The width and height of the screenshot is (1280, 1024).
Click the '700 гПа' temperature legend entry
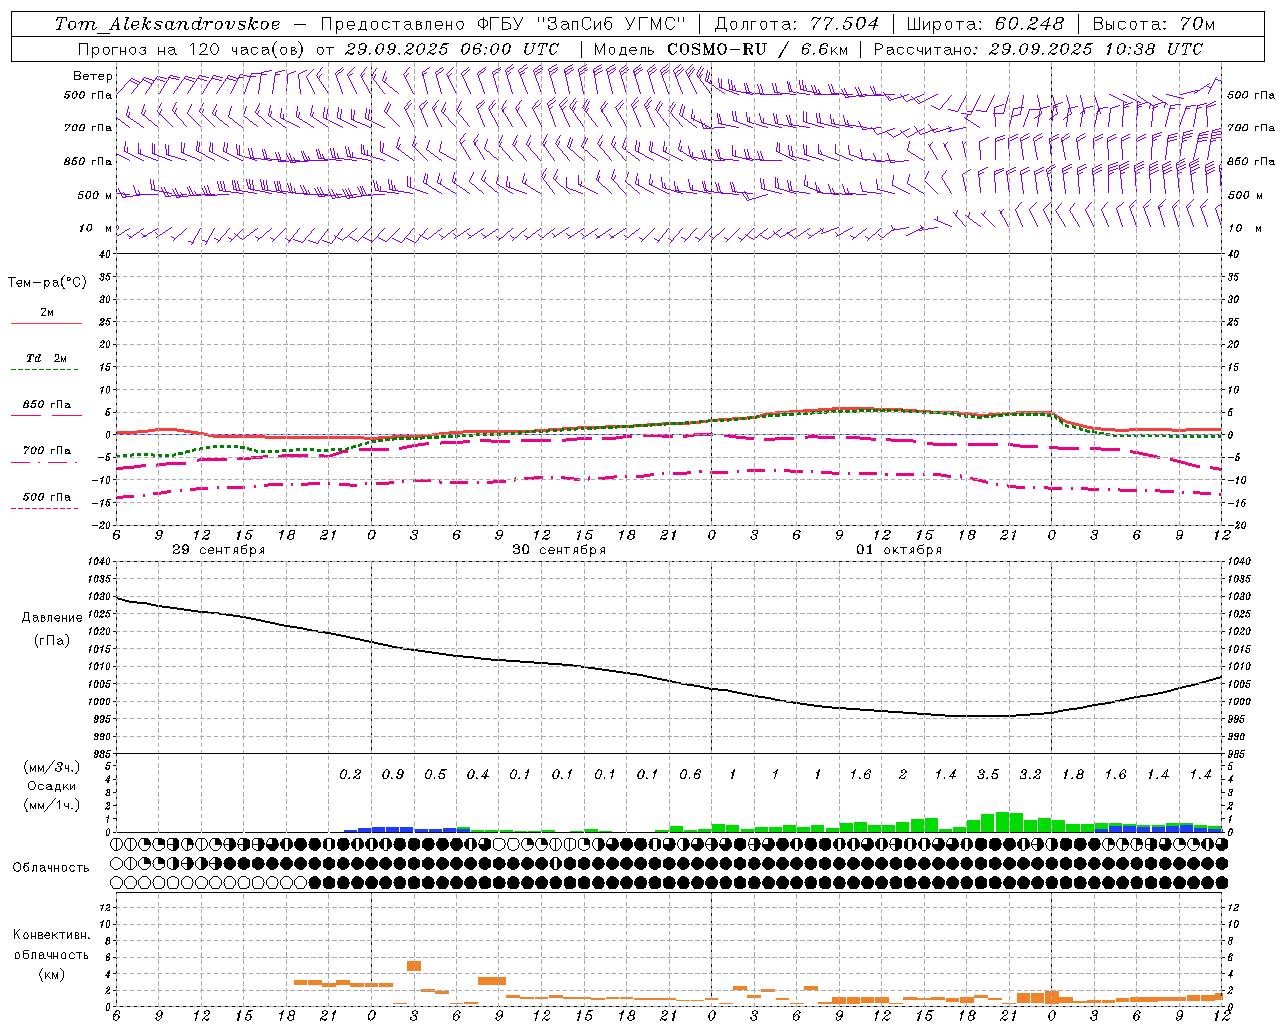[47, 451]
